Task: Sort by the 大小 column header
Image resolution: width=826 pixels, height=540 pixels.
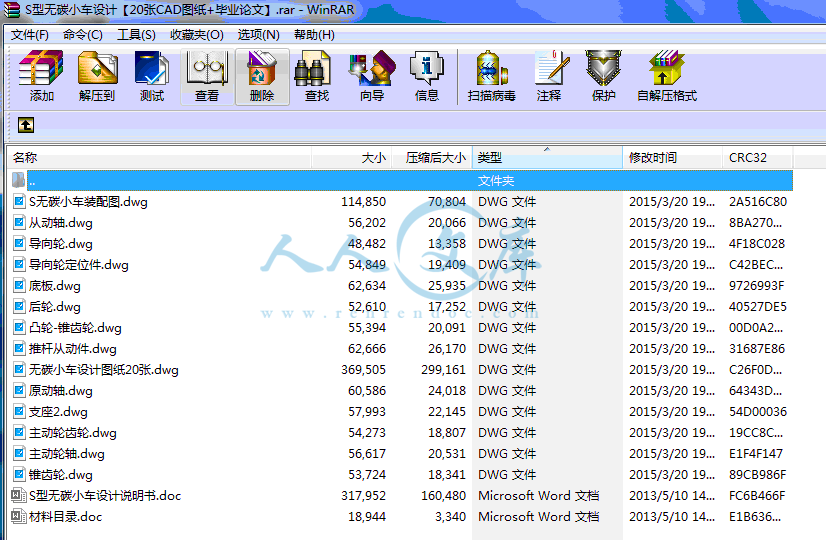Action: pyautogui.click(x=351, y=158)
